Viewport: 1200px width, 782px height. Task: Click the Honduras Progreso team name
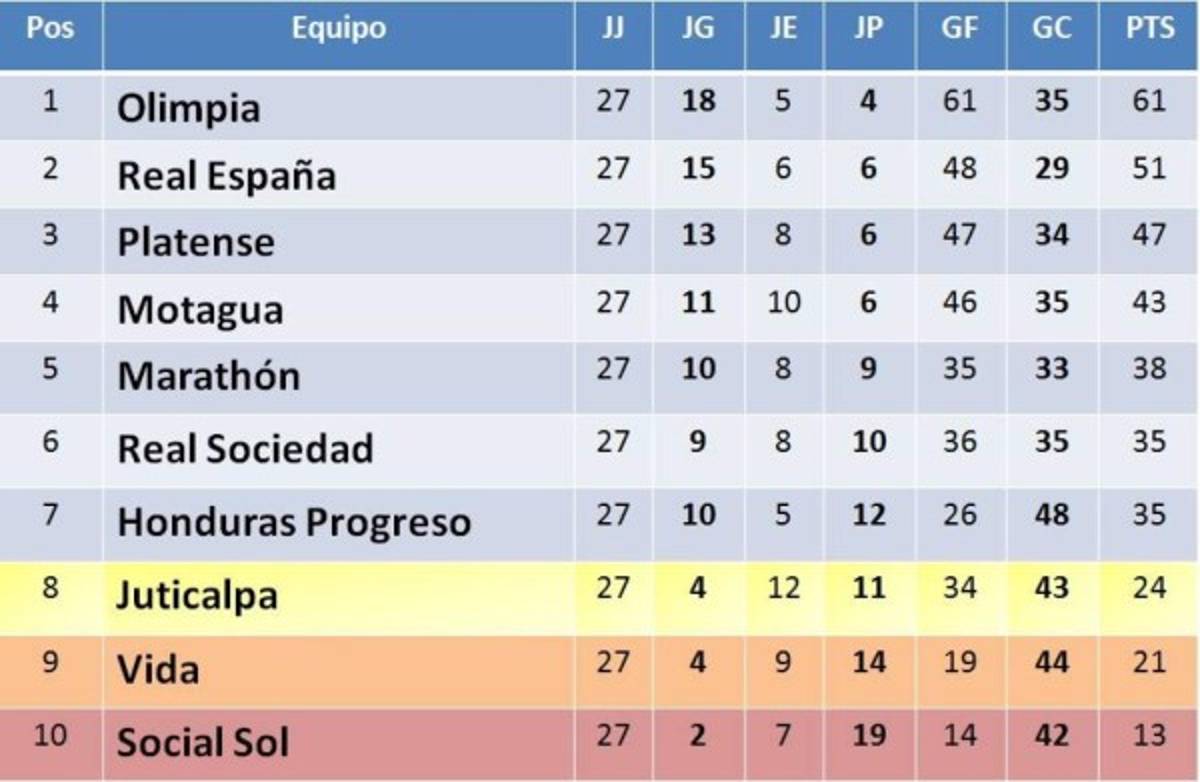point(293,522)
